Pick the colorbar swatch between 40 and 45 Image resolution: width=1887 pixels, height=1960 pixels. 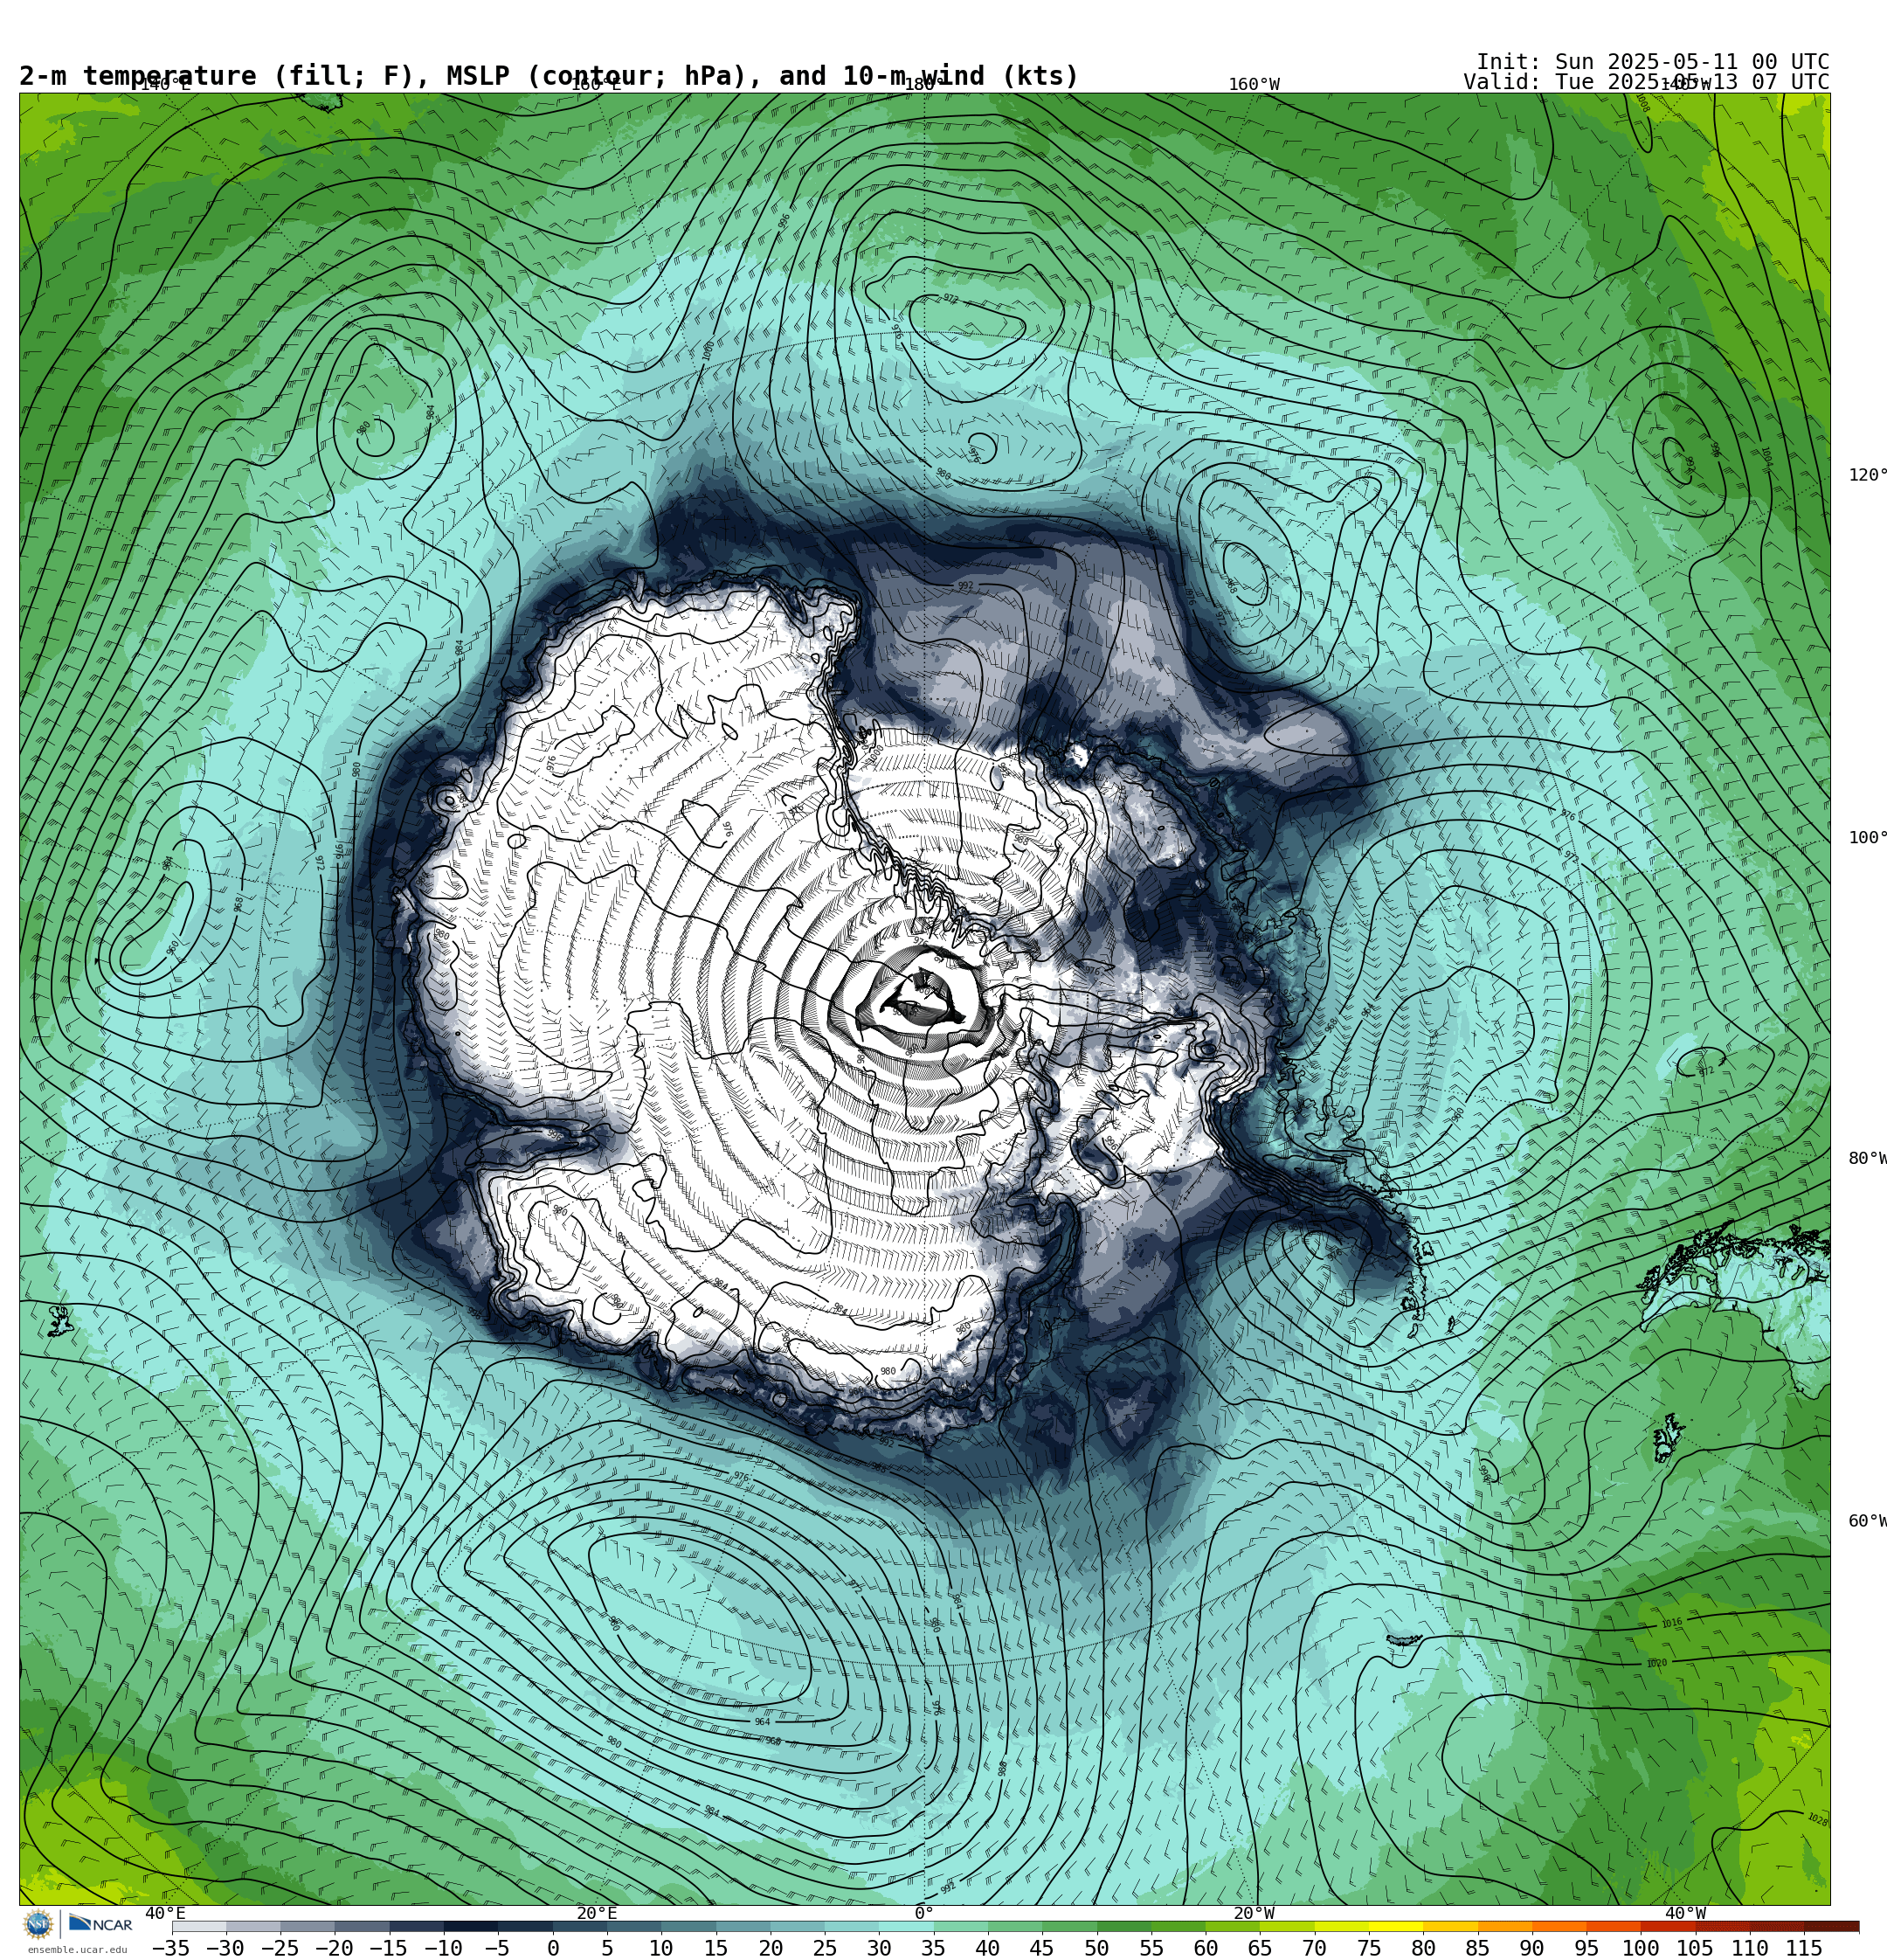[1015, 1926]
